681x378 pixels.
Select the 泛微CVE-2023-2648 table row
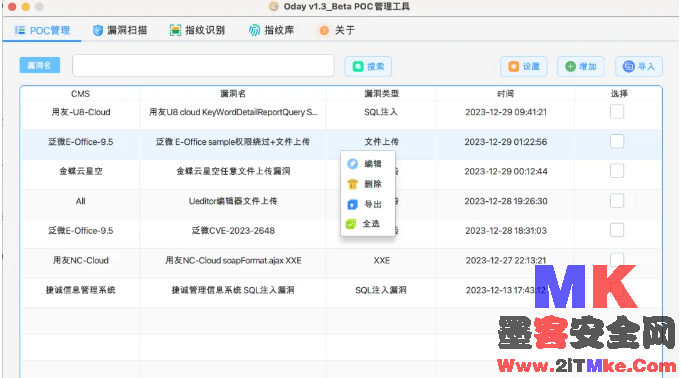tap(341, 231)
